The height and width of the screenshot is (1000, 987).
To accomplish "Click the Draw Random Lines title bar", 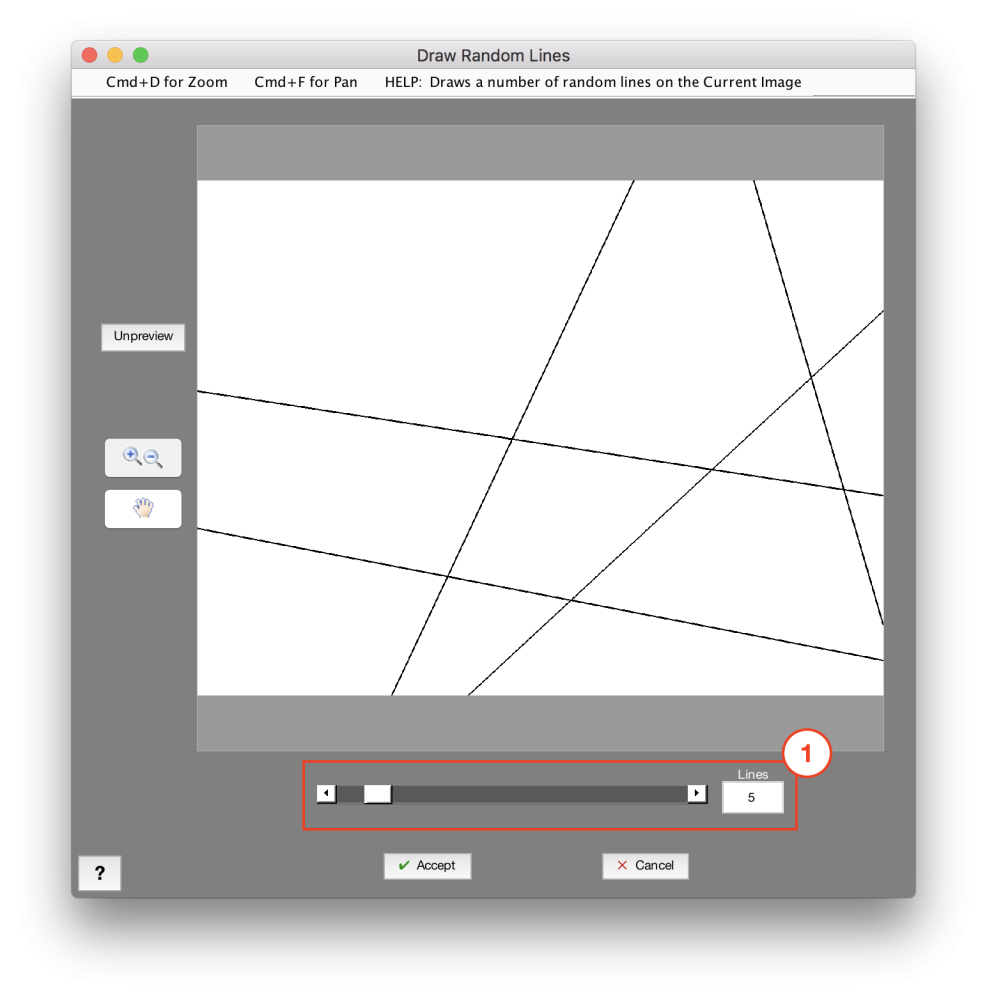I will (493, 55).
